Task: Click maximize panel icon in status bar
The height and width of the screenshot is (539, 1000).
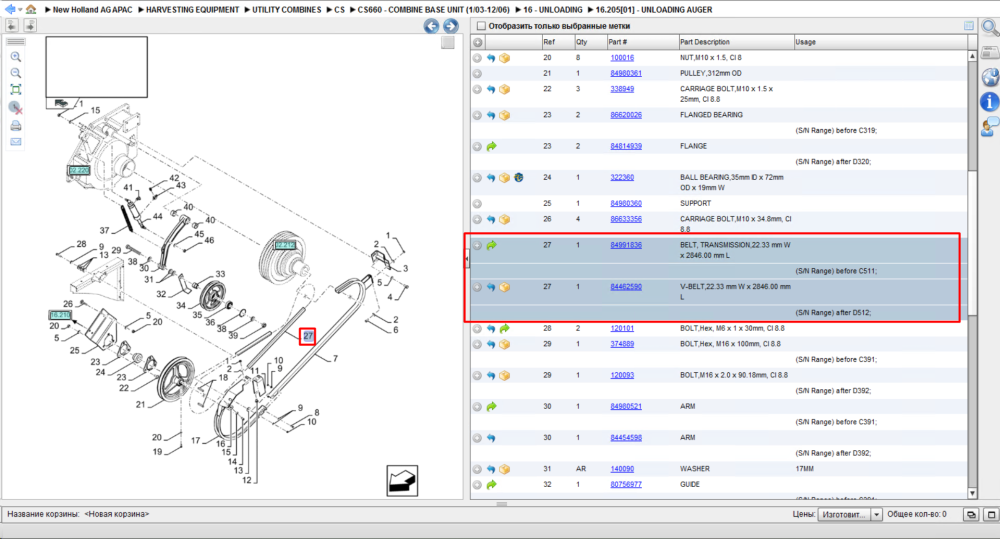Action: [991, 514]
